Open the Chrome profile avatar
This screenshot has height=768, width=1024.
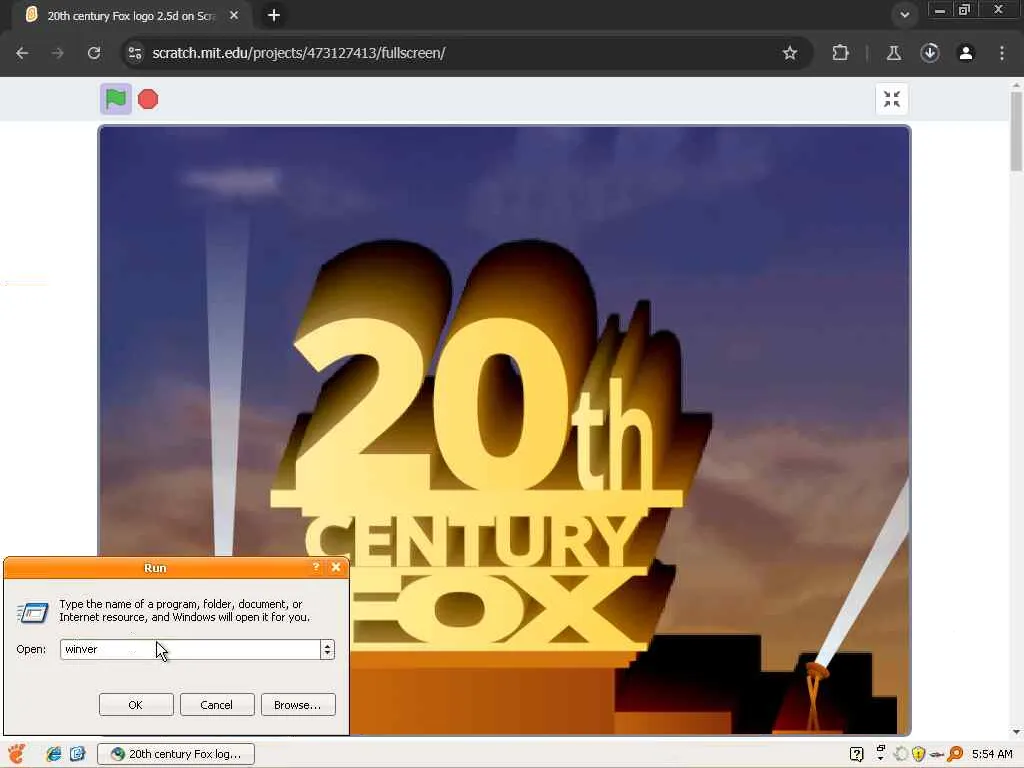[x=966, y=53]
